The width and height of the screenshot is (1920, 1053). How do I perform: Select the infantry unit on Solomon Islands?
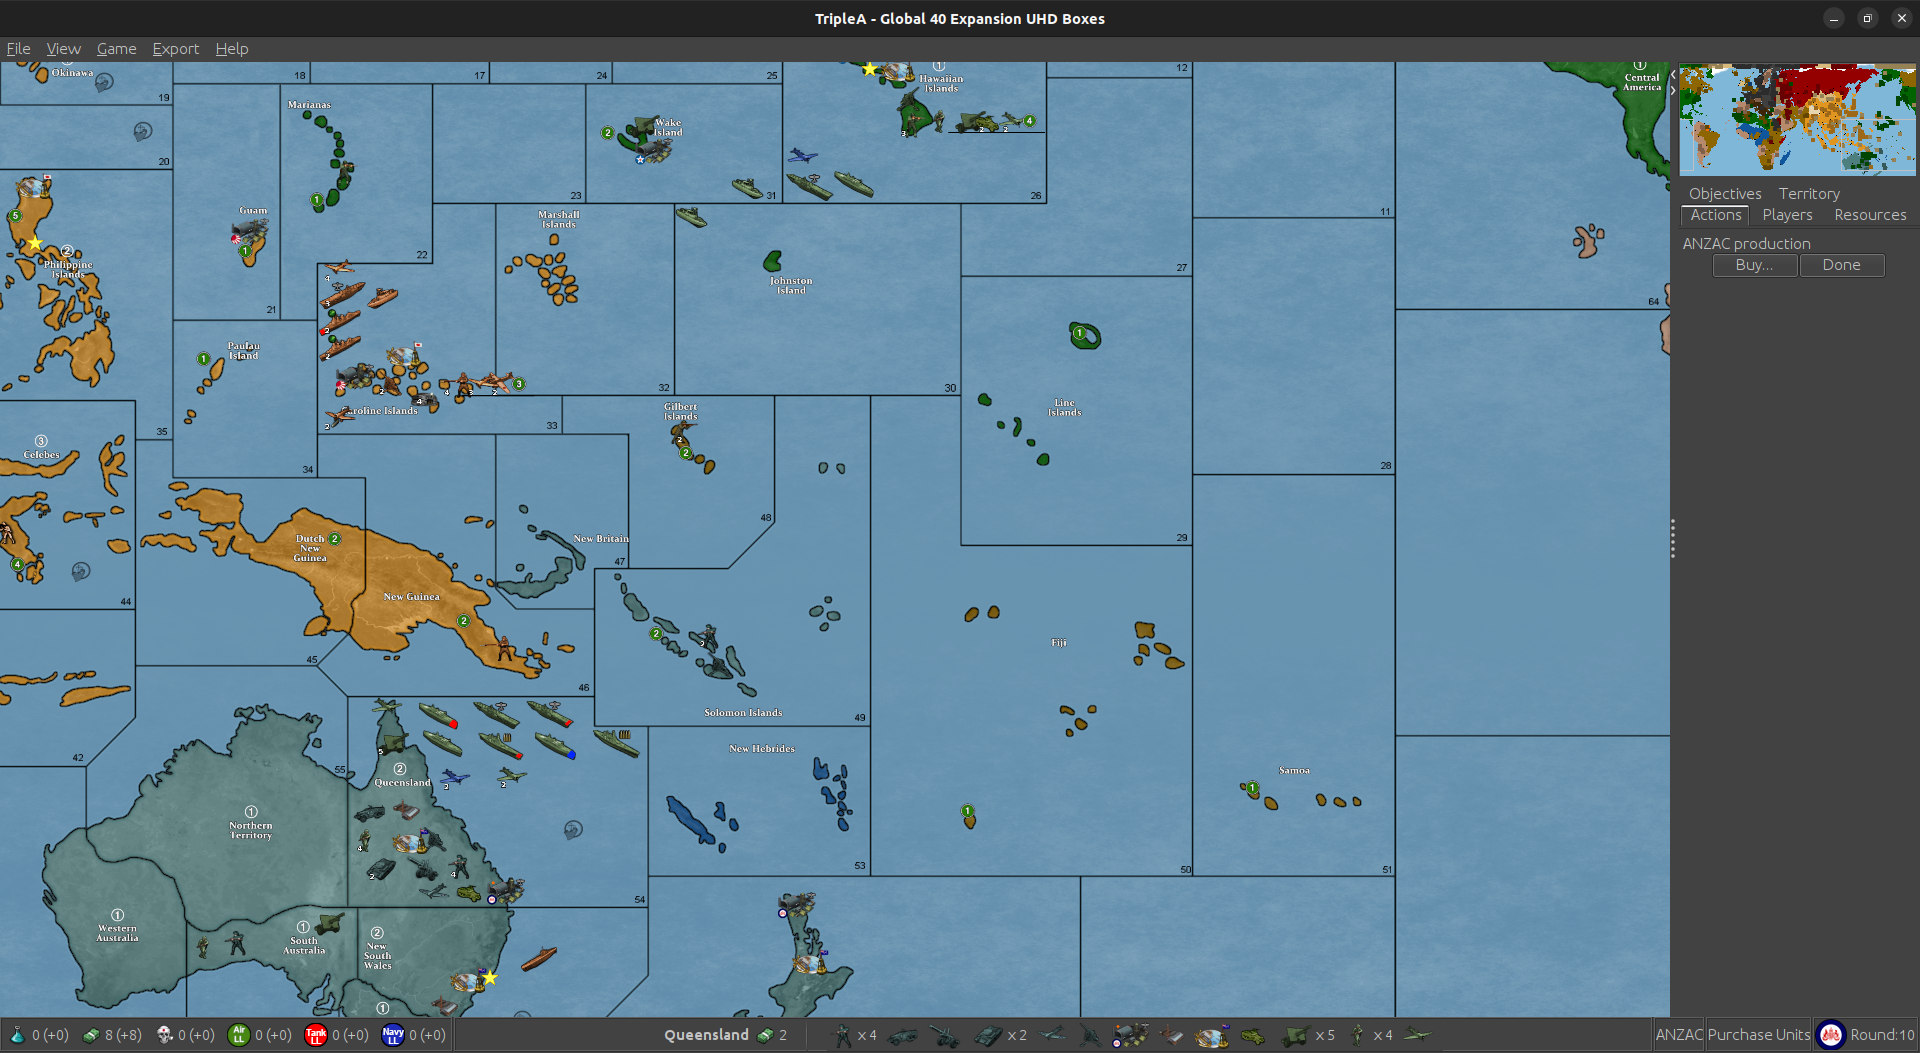[x=709, y=637]
